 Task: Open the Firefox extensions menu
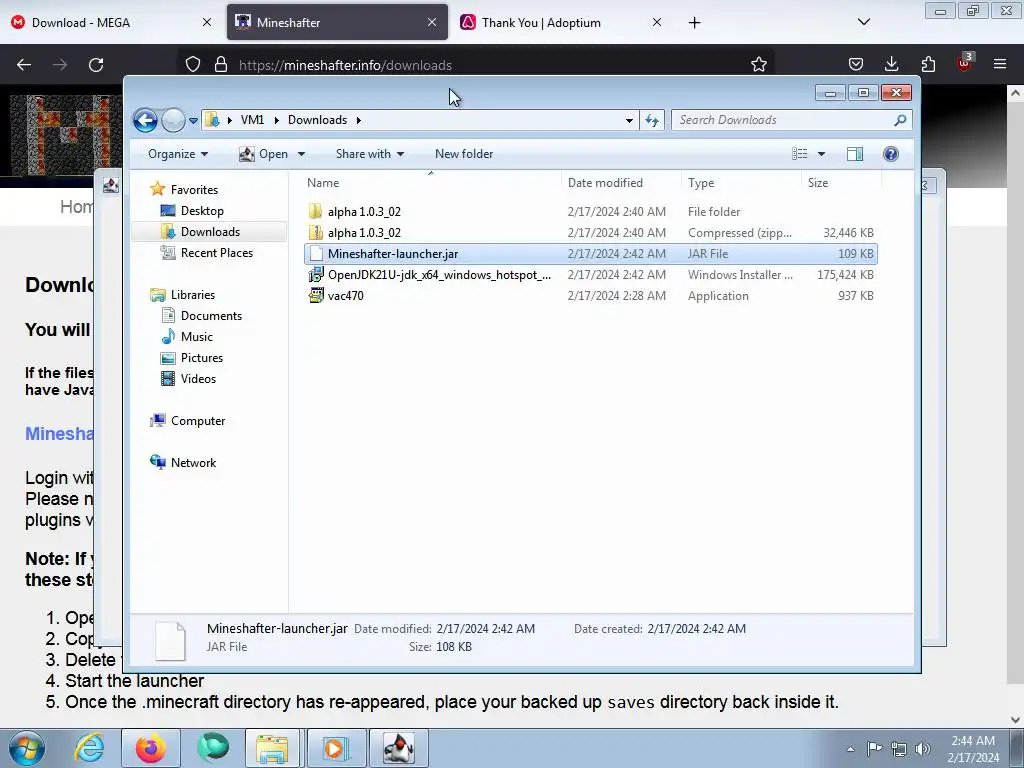(x=928, y=64)
